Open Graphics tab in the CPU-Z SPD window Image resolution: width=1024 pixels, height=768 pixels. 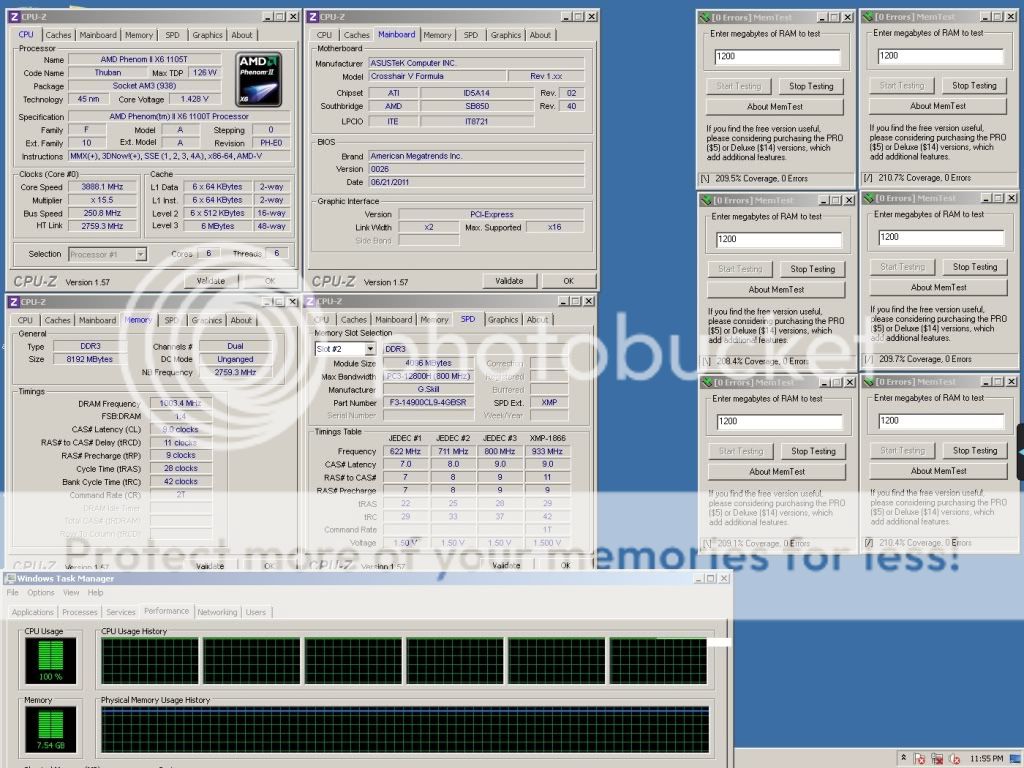pyautogui.click(x=503, y=320)
